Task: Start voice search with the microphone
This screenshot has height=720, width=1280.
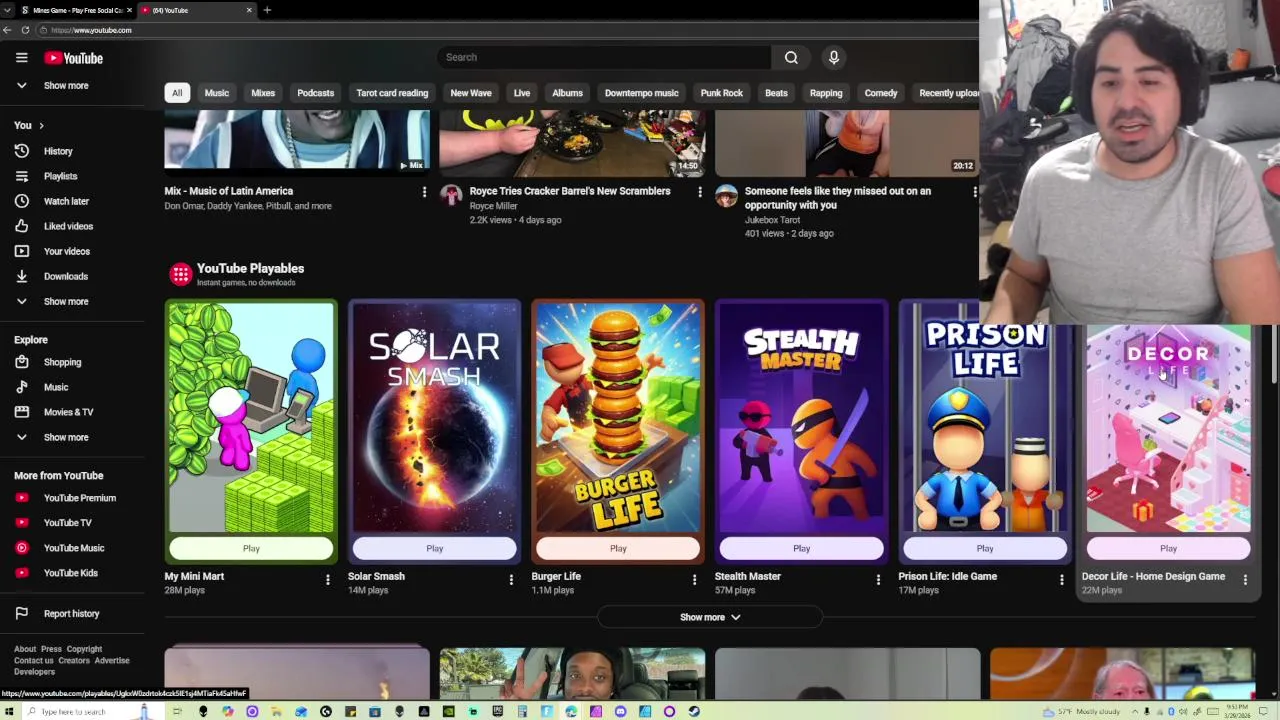Action: 833,57
